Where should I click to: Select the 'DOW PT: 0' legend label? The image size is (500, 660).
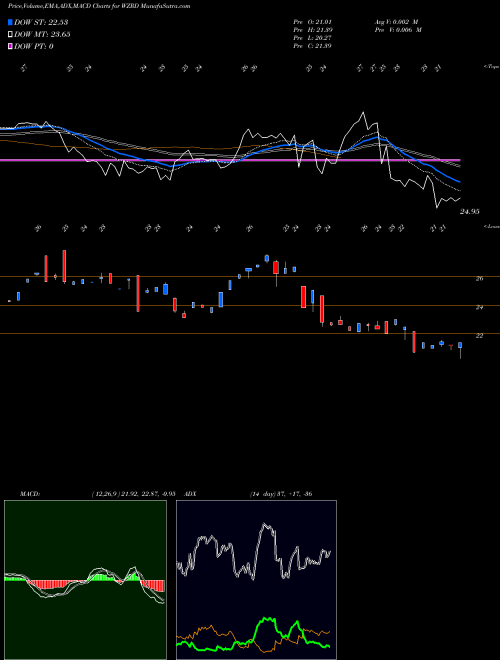[x=34, y=46]
